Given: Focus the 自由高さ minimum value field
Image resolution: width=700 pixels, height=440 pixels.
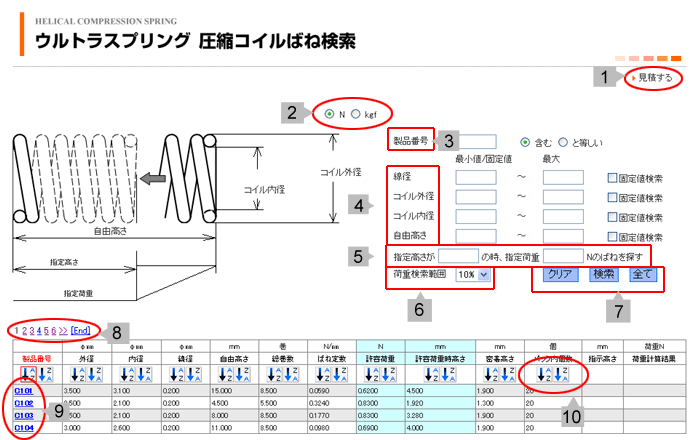Looking at the screenshot, I should point(476,236).
